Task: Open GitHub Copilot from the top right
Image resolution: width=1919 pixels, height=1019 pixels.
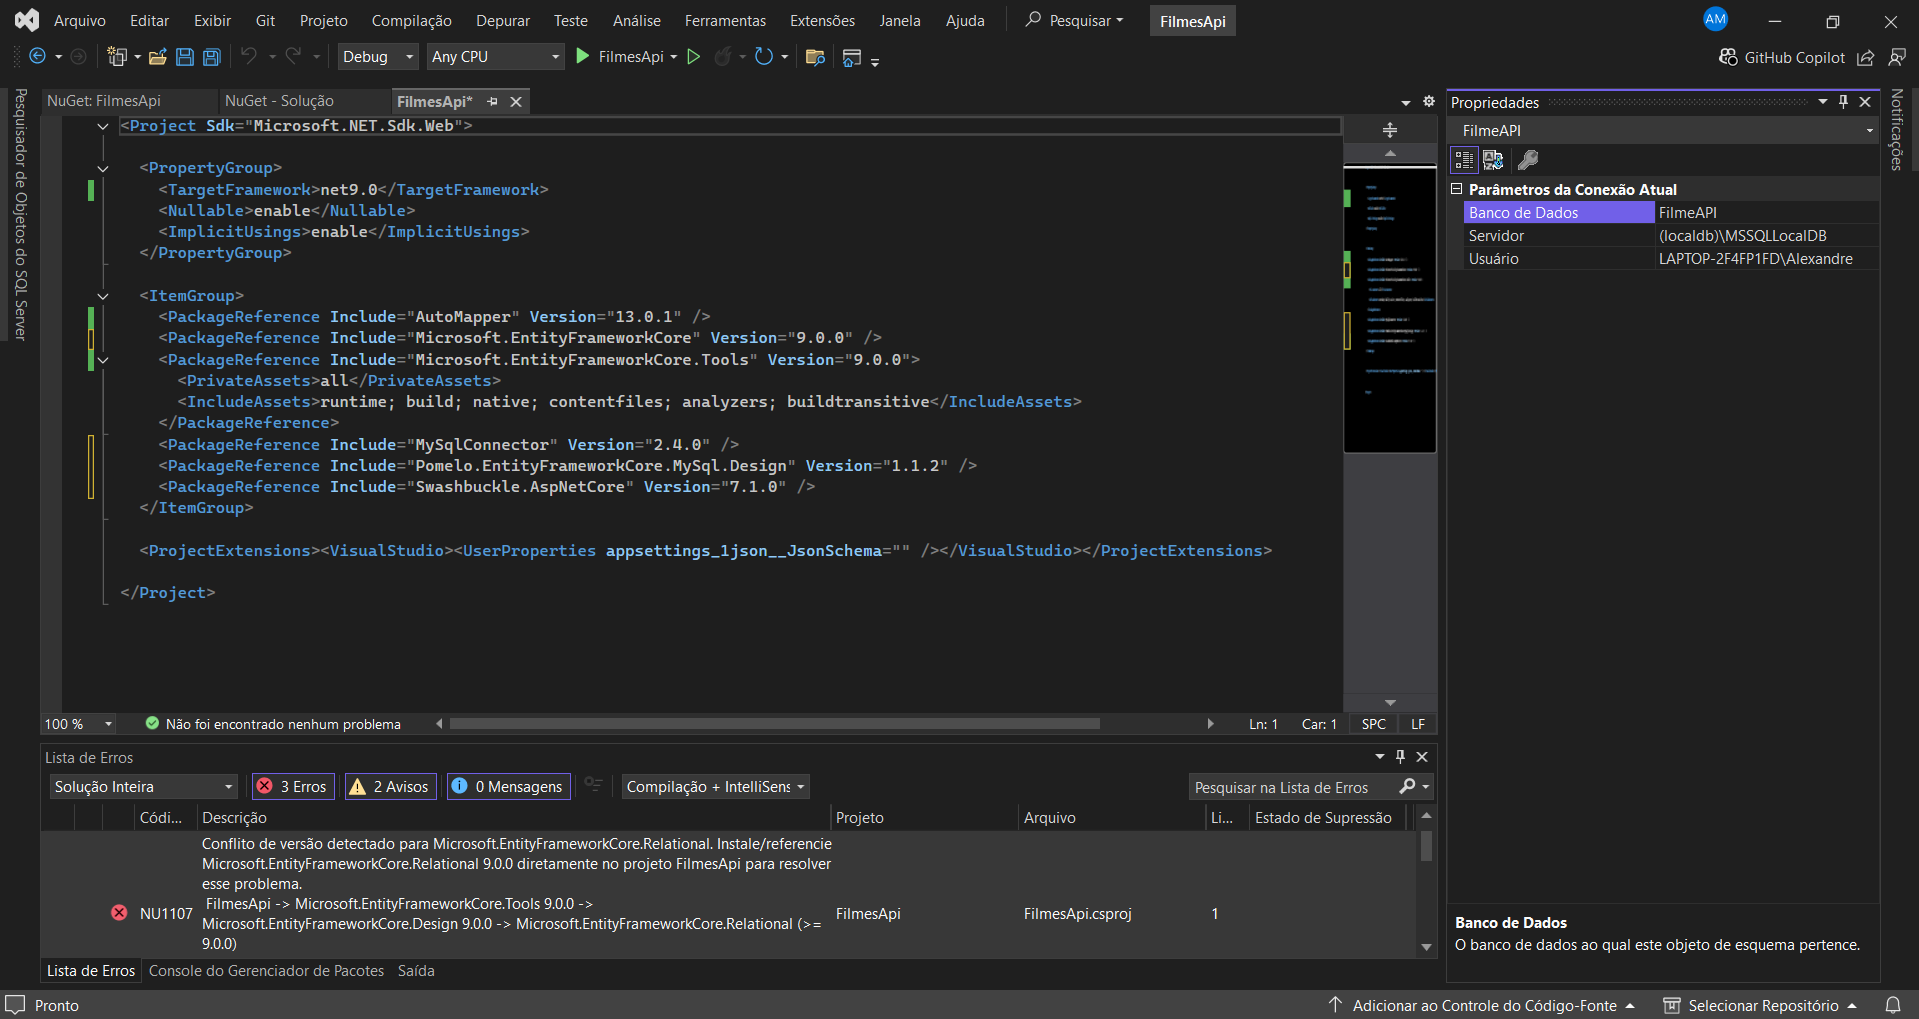Action: (x=1782, y=58)
